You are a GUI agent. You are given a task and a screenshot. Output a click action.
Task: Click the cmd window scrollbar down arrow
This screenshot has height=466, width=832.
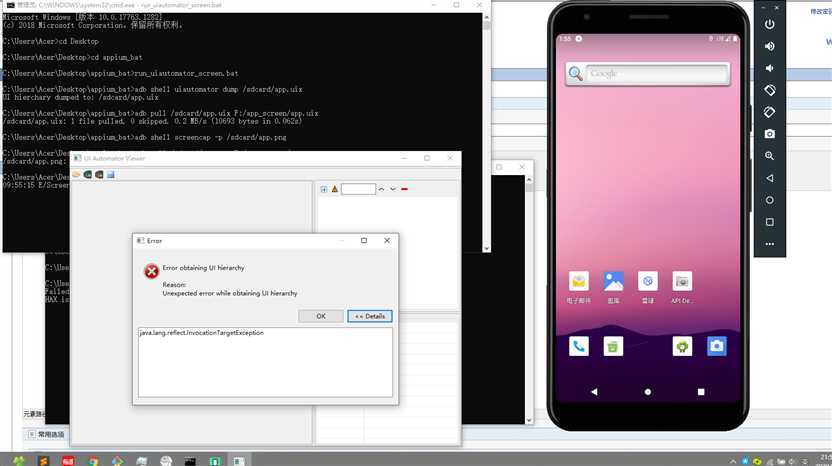(x=487, y=248)
